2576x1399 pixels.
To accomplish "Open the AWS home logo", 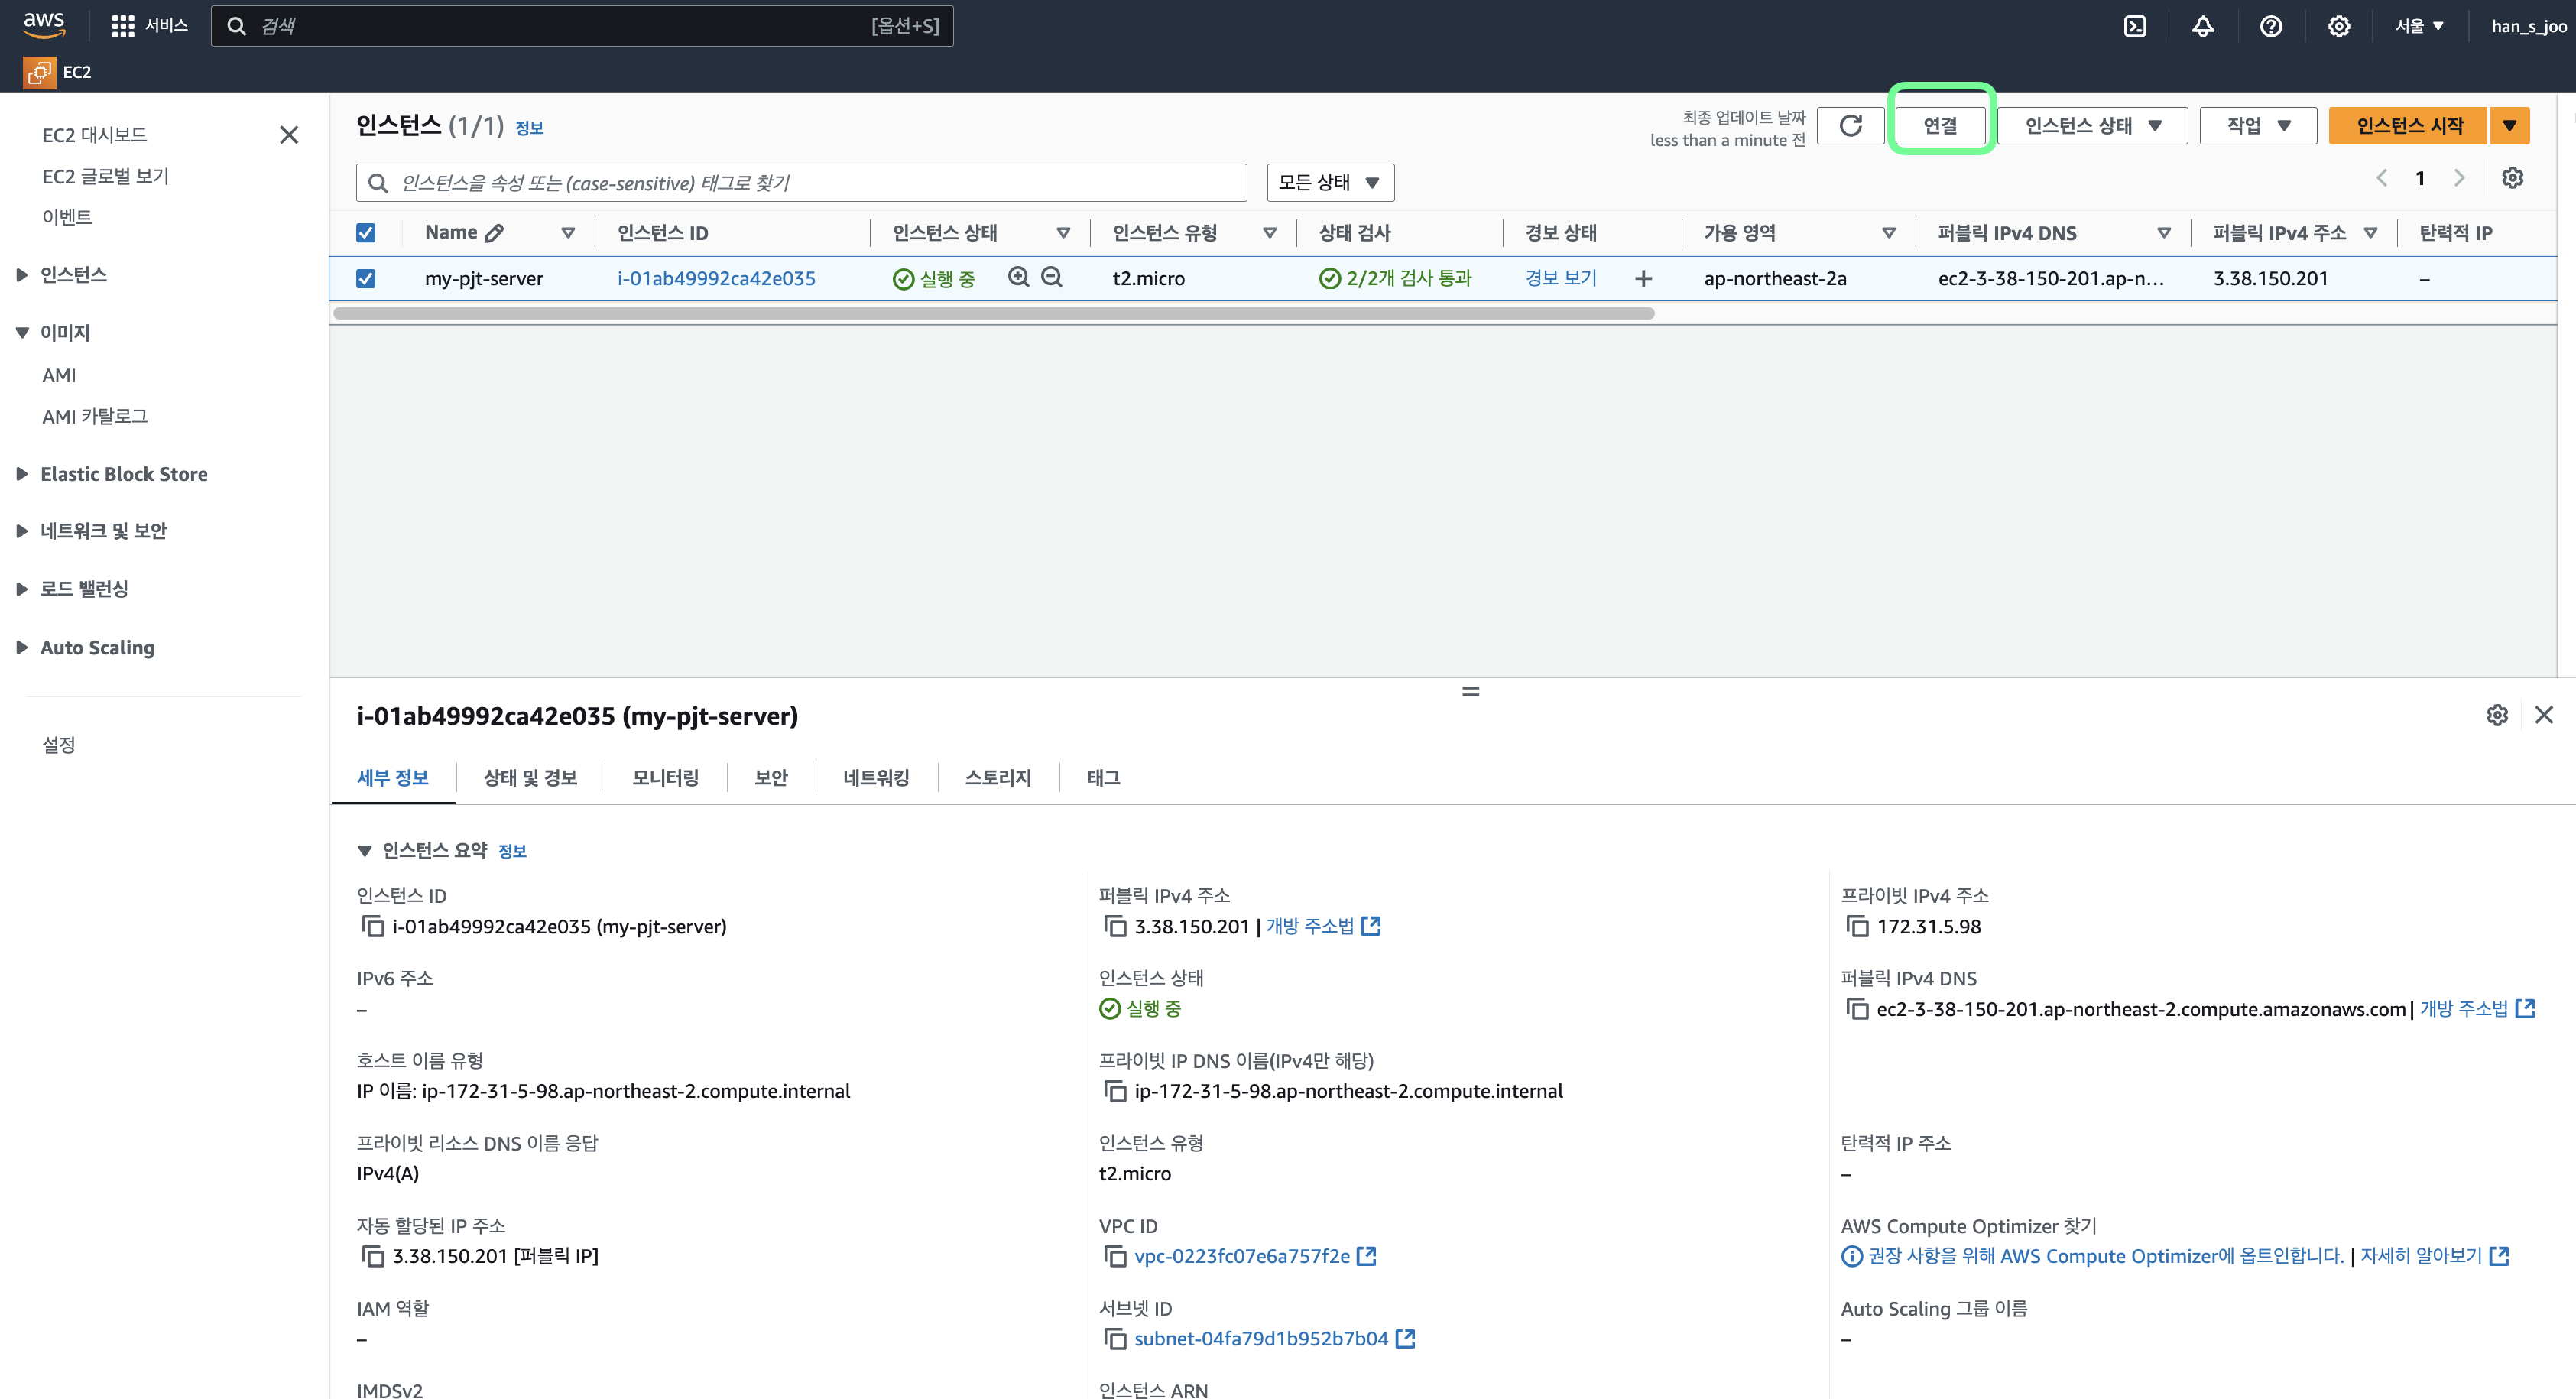I will click(44, 25).
